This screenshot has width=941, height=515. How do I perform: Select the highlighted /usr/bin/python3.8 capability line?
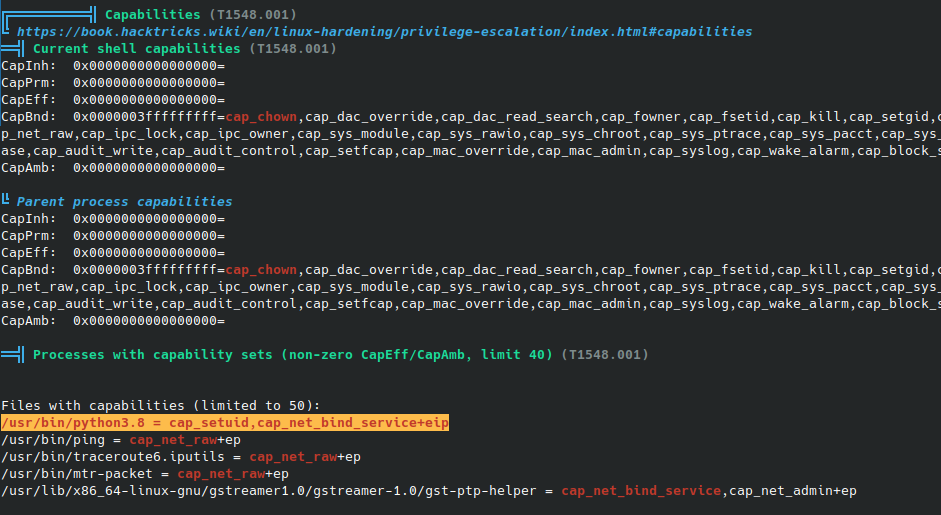click(x=225, y=423)
